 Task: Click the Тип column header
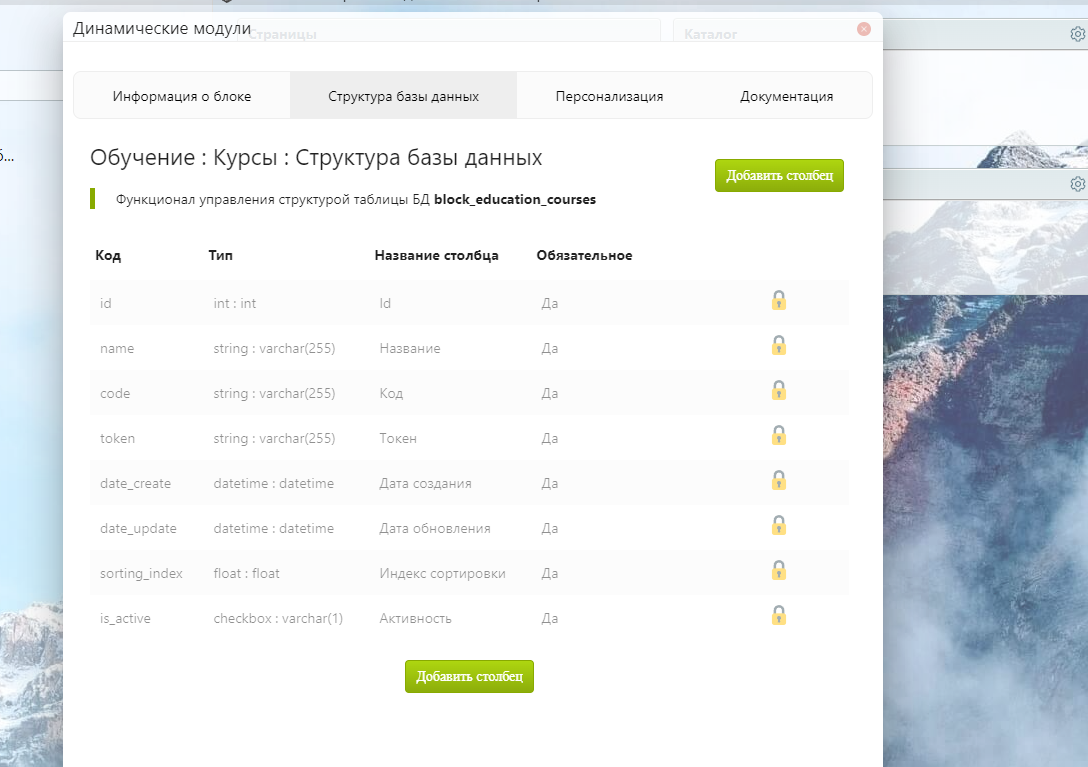tap(221, 255)
